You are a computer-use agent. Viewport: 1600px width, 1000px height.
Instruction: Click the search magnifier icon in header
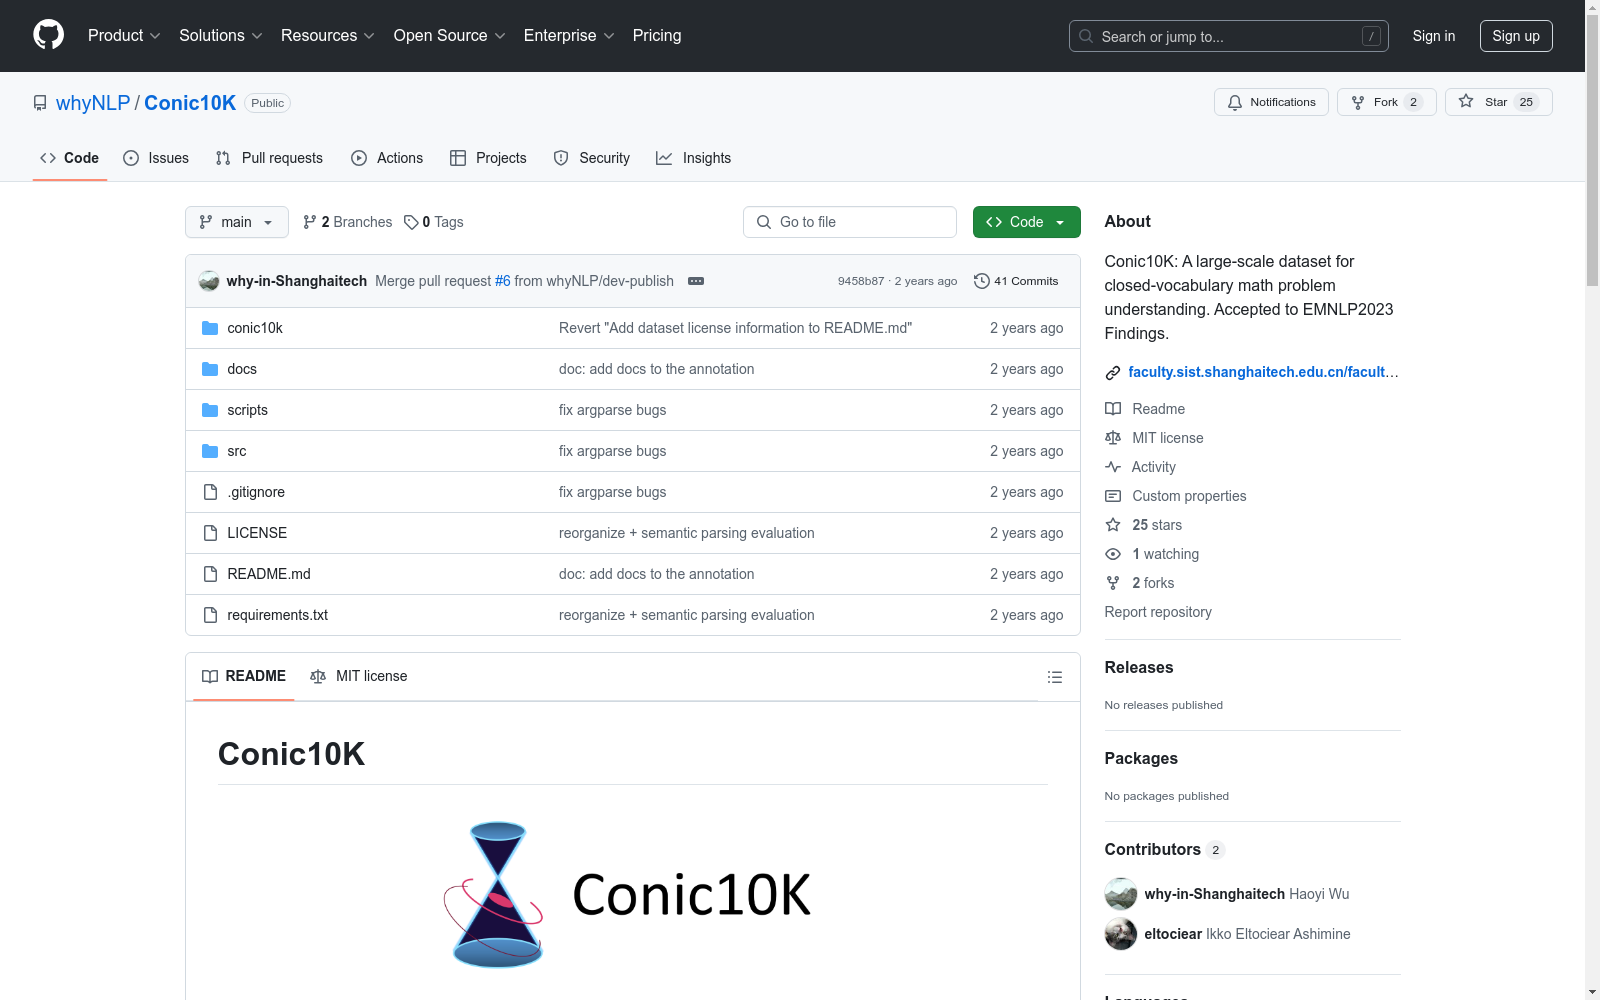click(x=1086, y=36)
